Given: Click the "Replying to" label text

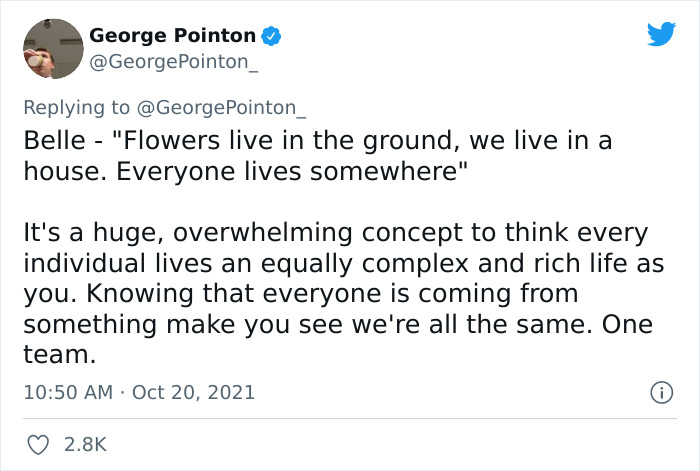Looking at the screenshot, I should coord(76,108).
